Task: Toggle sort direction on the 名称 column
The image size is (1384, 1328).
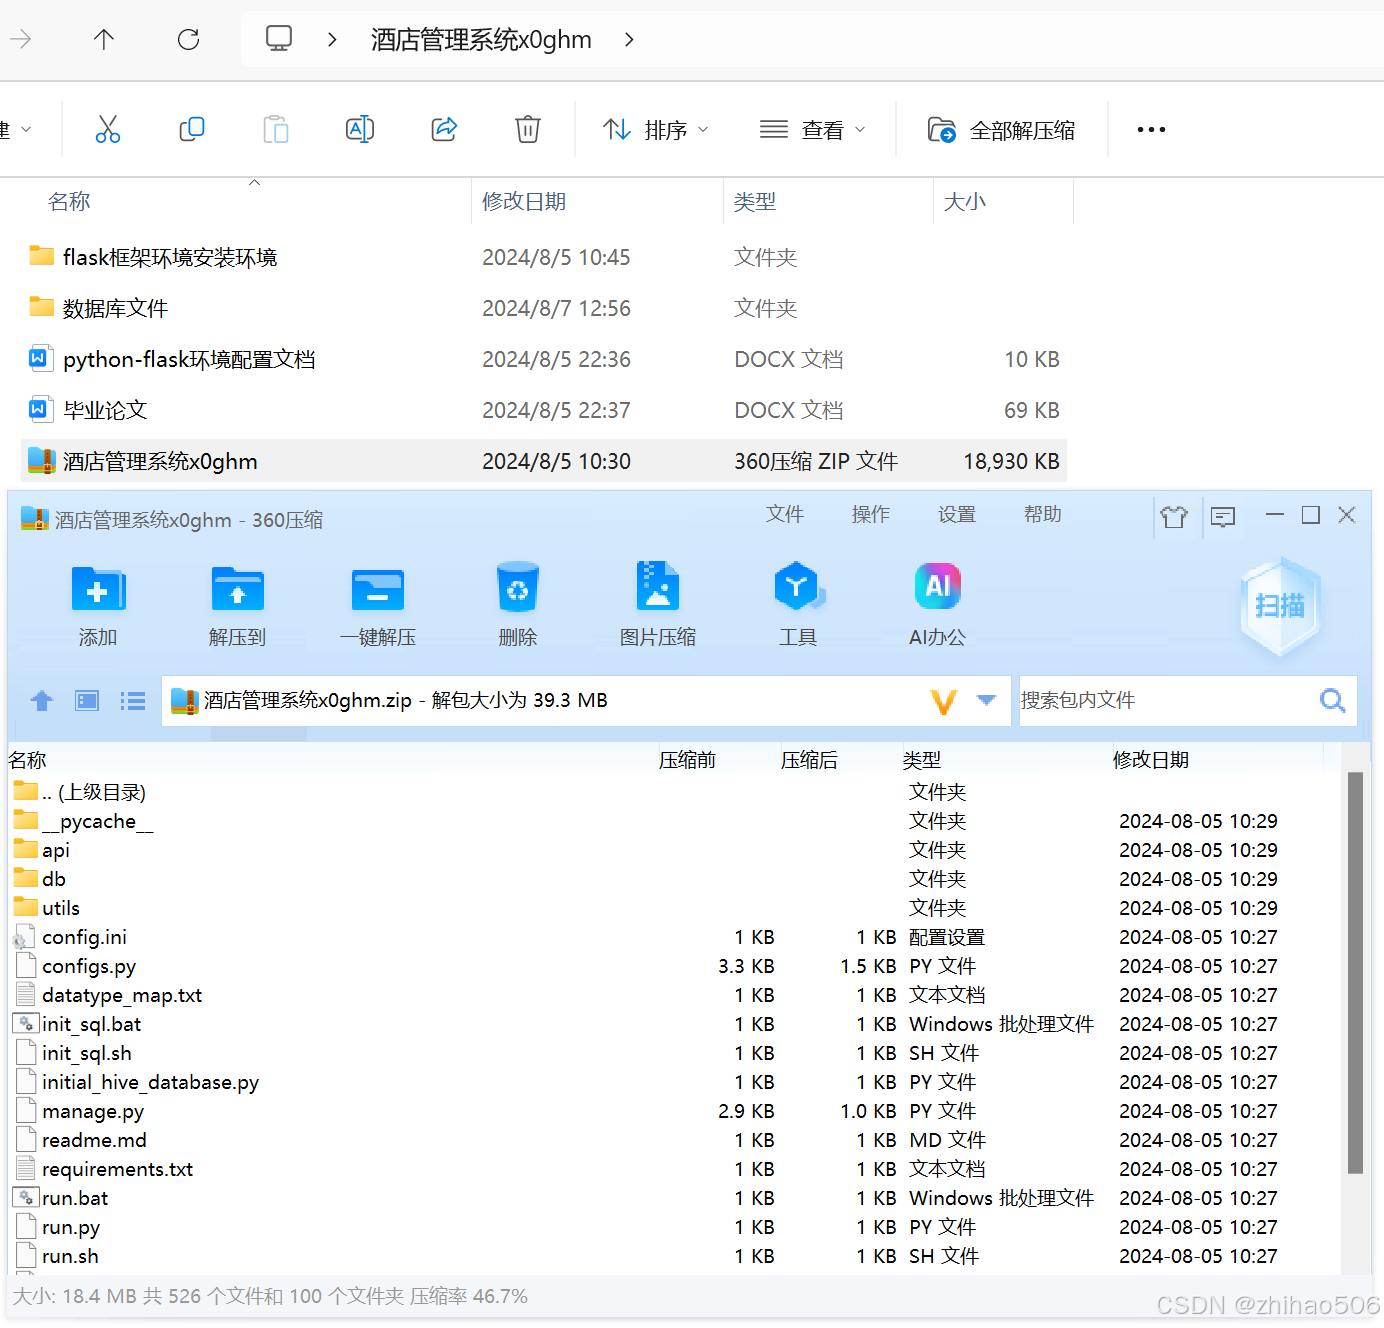Action: point(69,200)
